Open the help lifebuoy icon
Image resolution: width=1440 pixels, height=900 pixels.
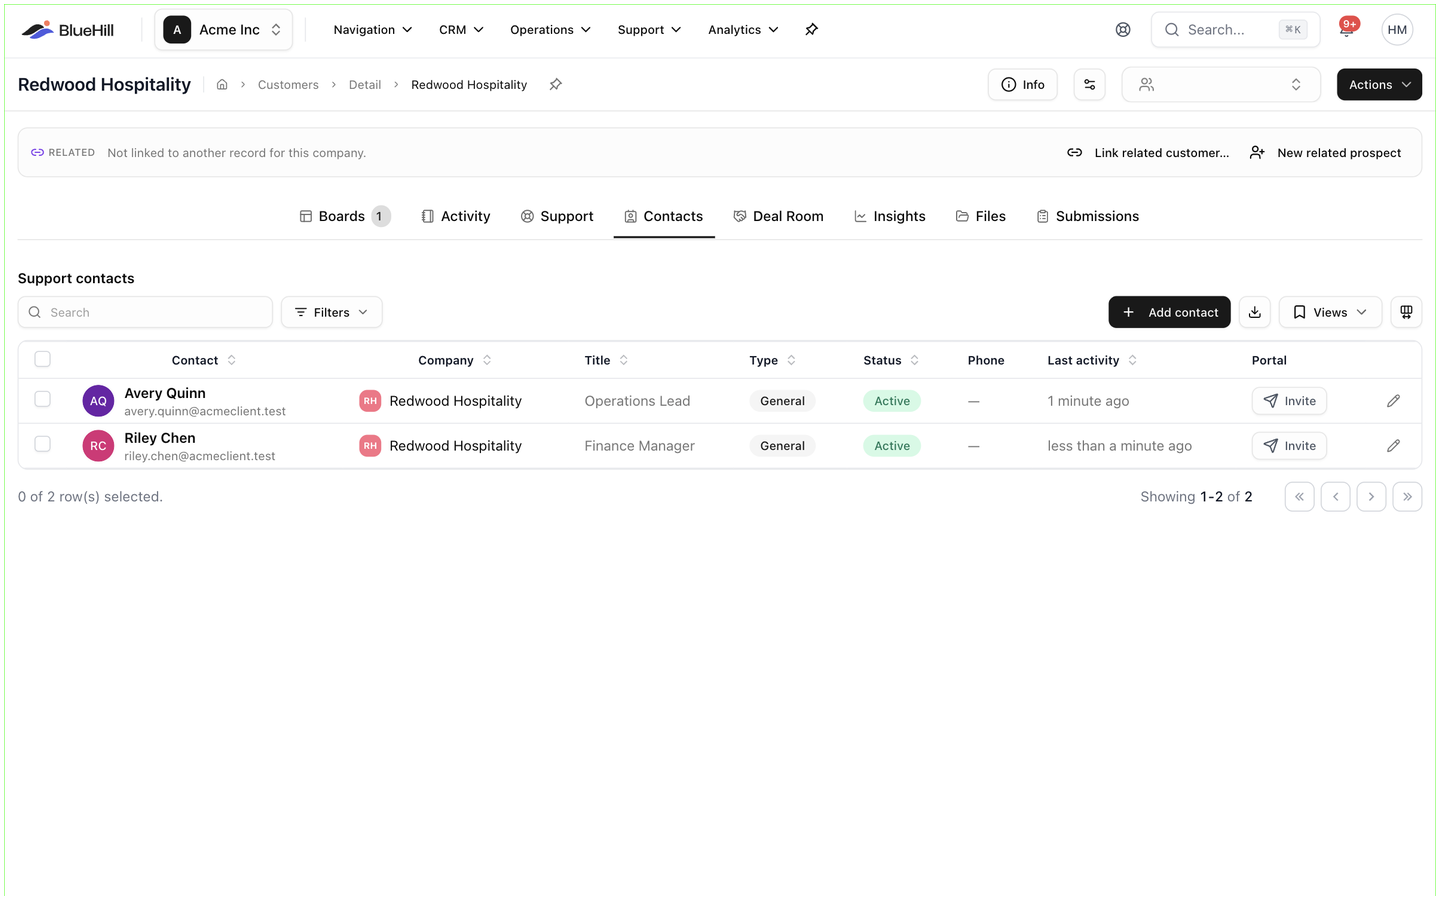click(1123, 30)
